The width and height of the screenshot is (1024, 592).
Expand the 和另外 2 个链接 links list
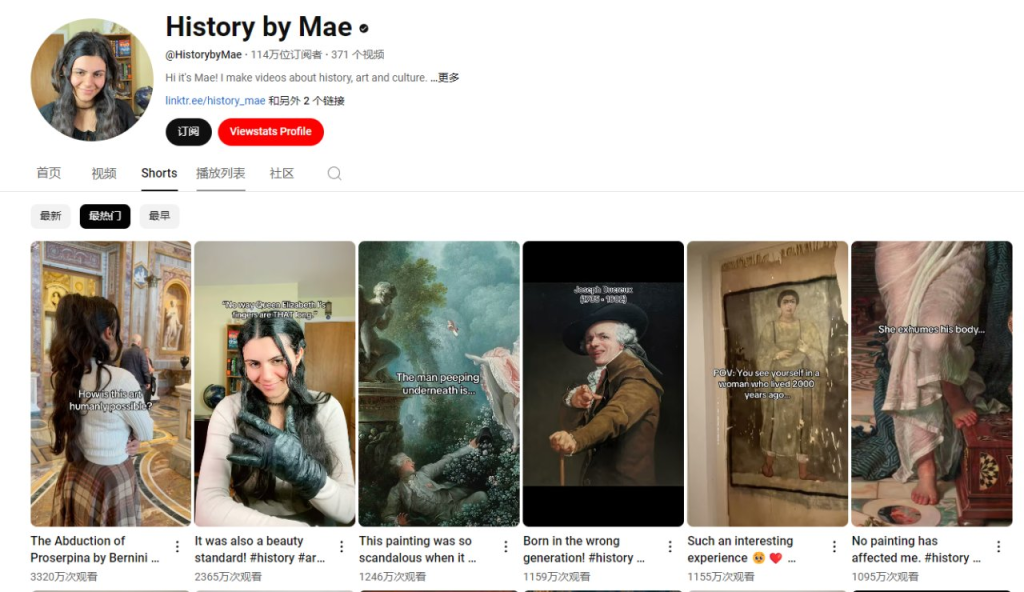point(306,101)
